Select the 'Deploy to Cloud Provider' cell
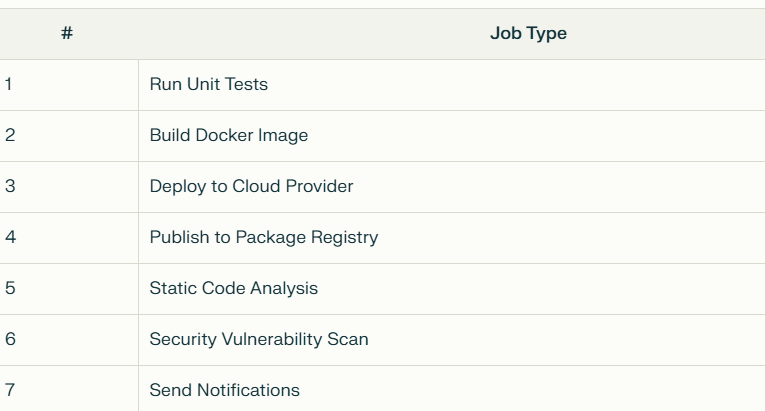This screenshot has width=765, height=411. [x=452, y=187]
